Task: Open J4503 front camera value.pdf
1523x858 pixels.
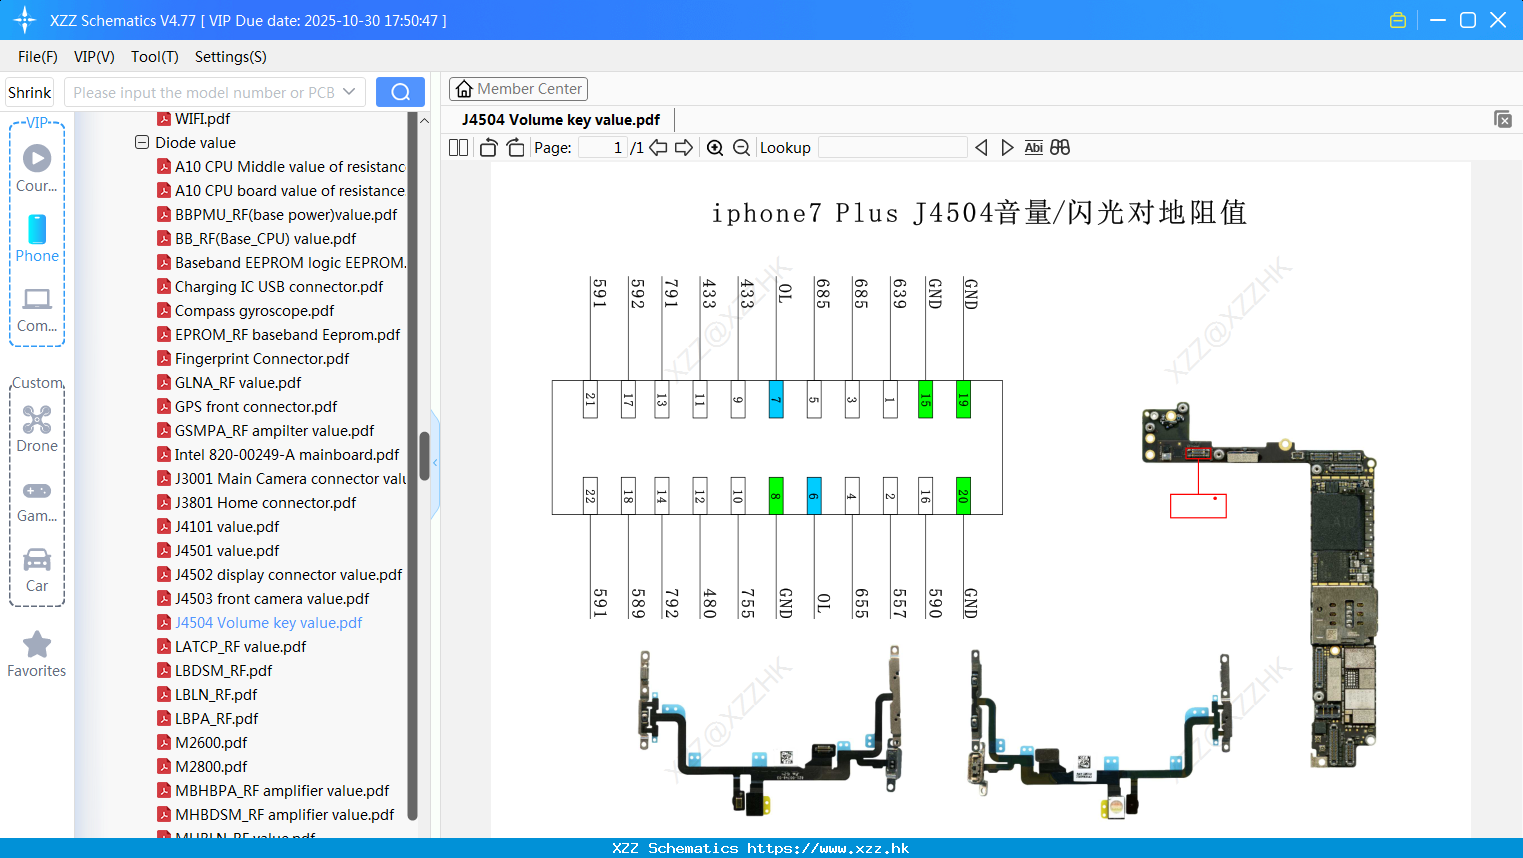Action: point(264,599)
